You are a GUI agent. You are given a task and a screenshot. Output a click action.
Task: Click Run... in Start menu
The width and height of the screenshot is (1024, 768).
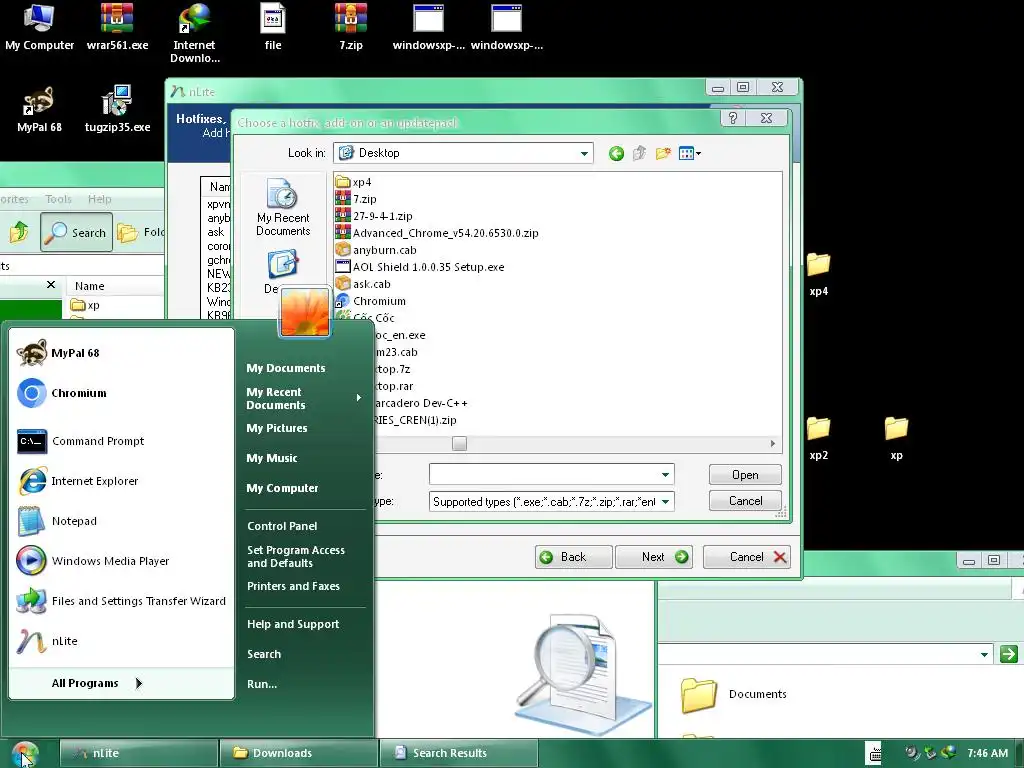pyautogui.click(x=262, y=684)
